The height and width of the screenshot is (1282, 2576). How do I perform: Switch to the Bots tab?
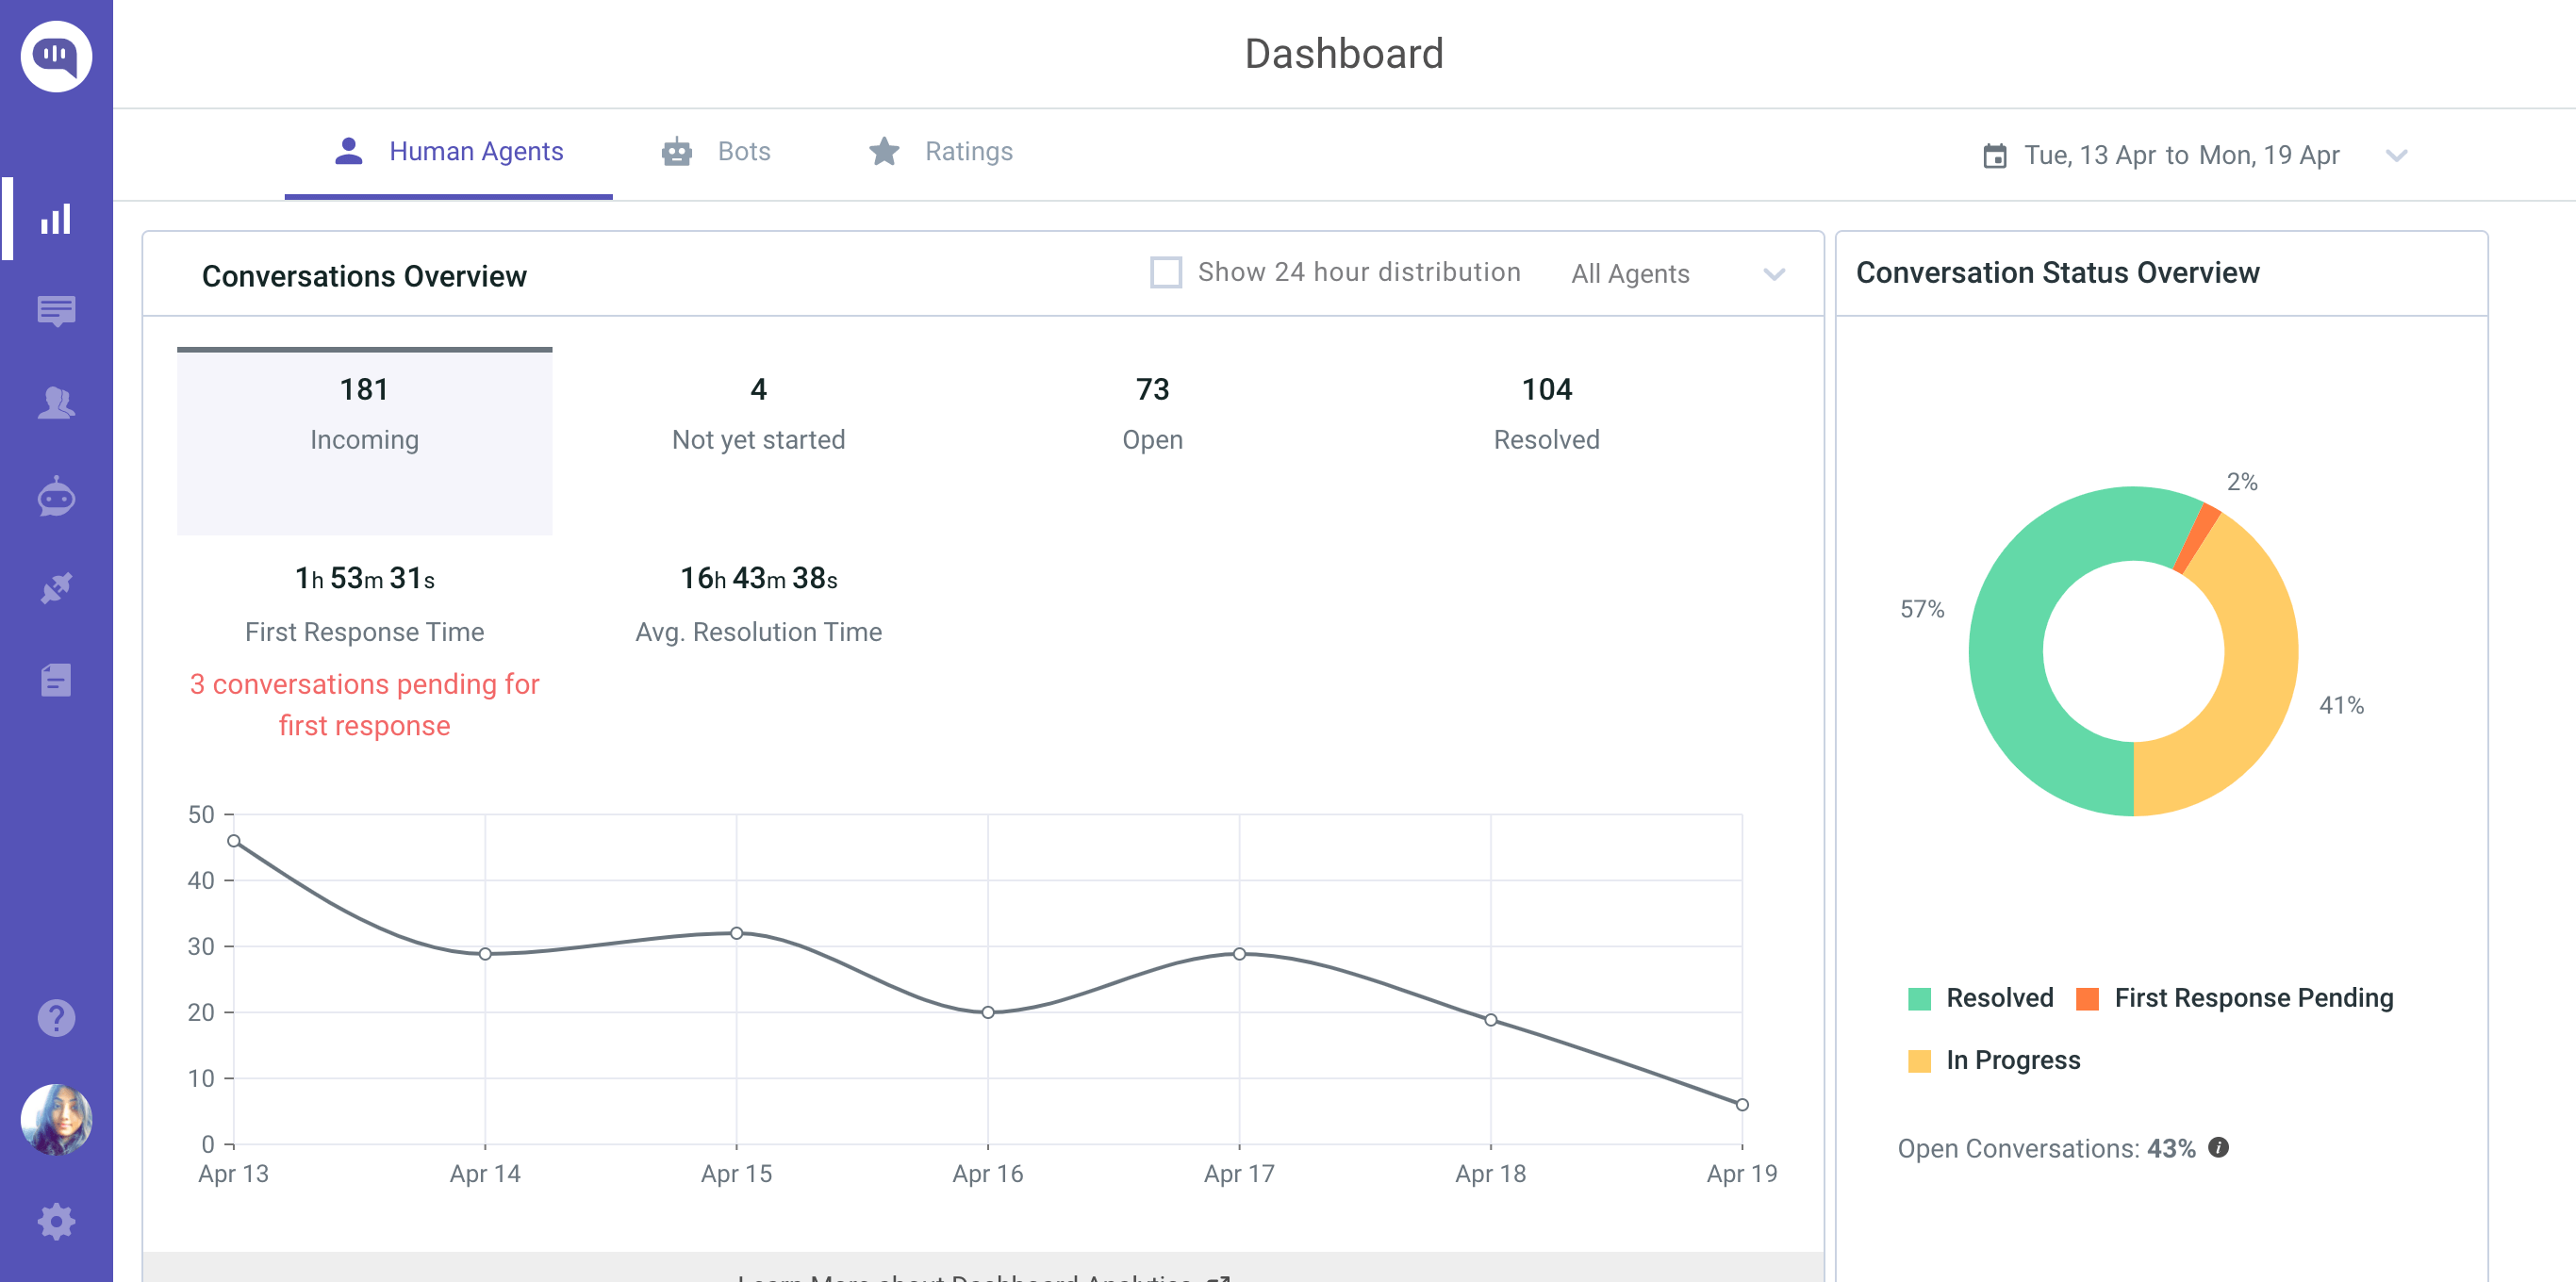(716, 152)
